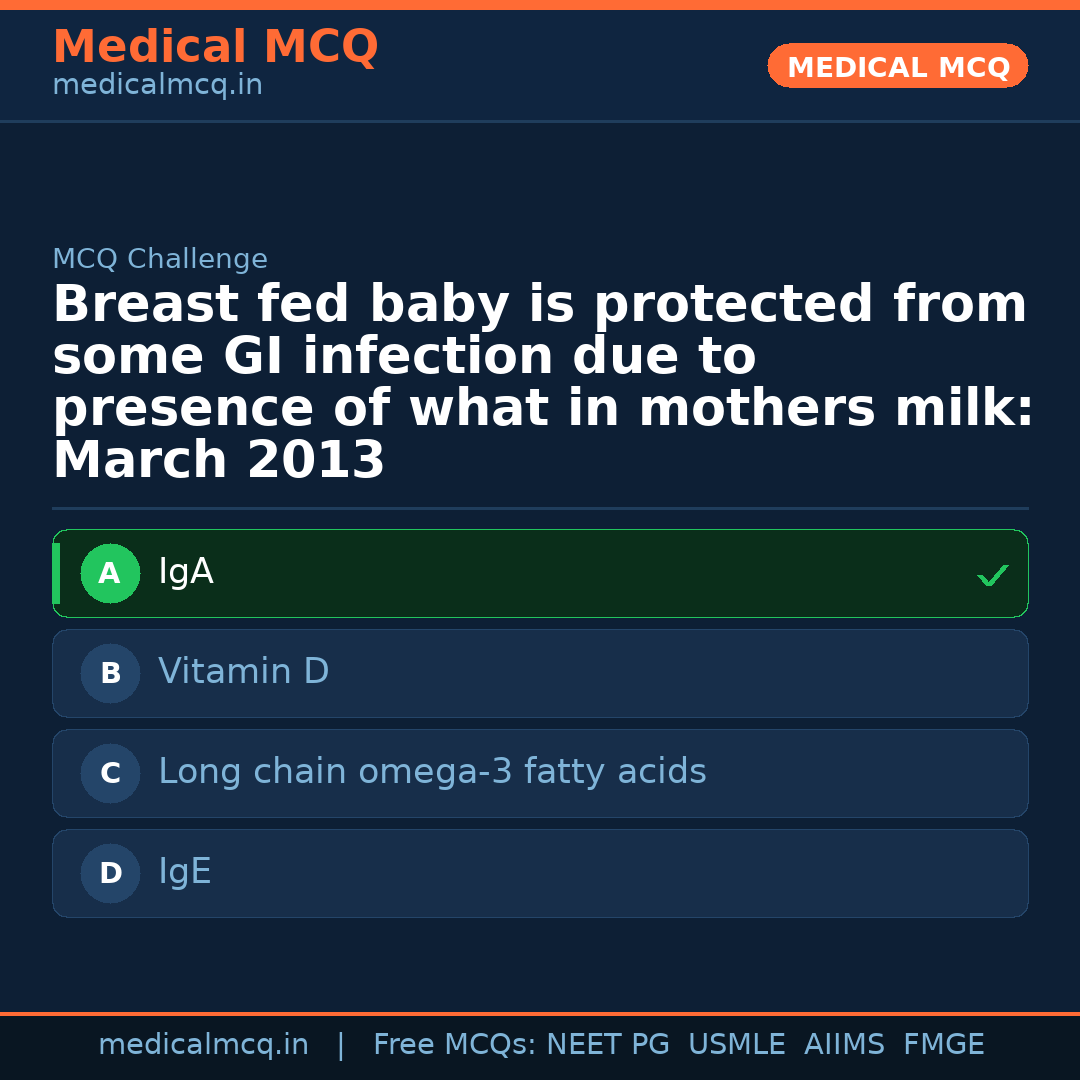1080x1080 pixels.
Task: Click FMGE in the footer
Action: [943, 1045]
